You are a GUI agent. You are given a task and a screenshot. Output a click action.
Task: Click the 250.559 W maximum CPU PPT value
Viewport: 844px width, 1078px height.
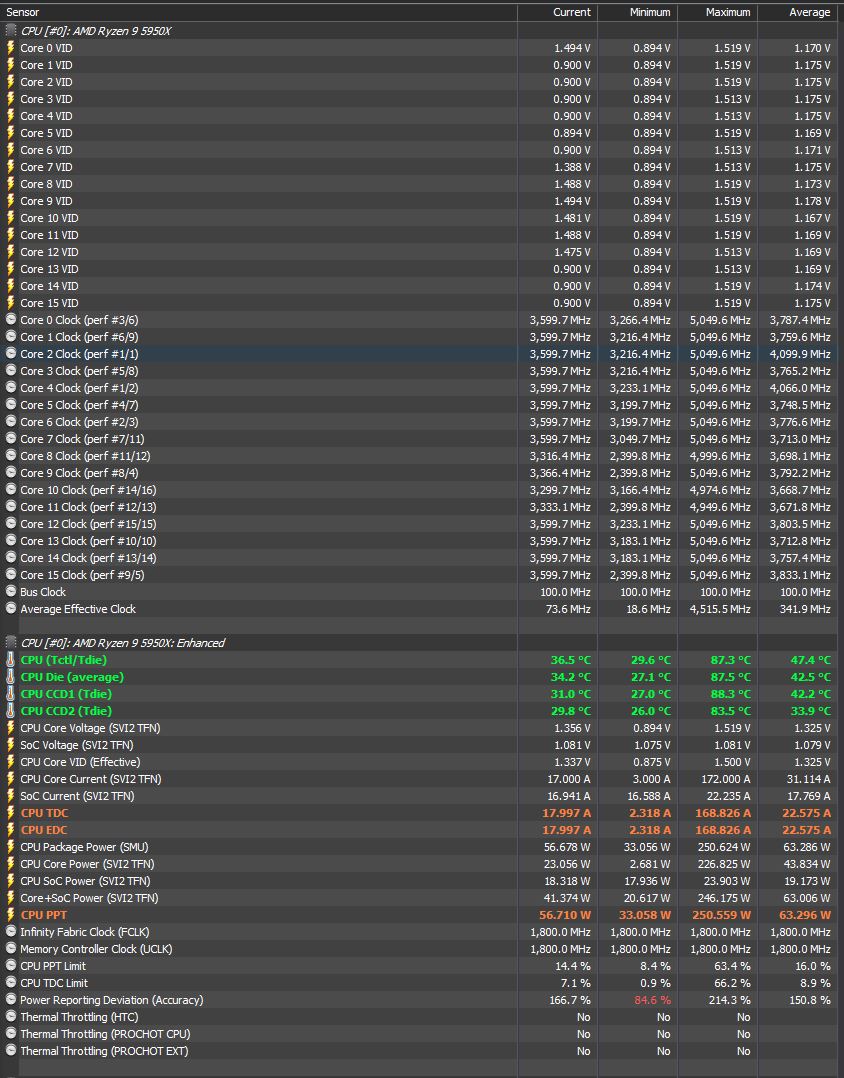pyautogui.click(x=722, y=915)
